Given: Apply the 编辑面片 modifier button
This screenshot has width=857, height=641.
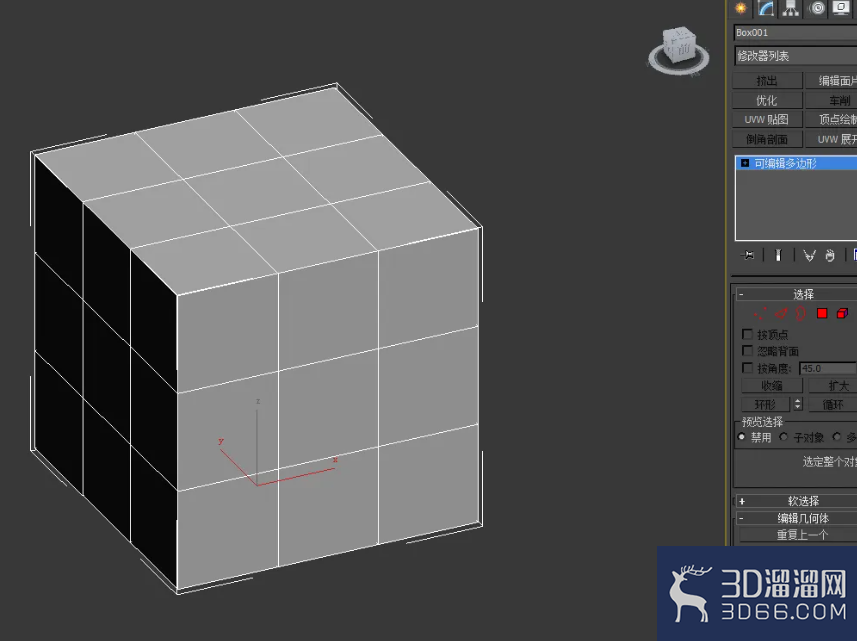Looking at the screenshot, I should (831, 81).
